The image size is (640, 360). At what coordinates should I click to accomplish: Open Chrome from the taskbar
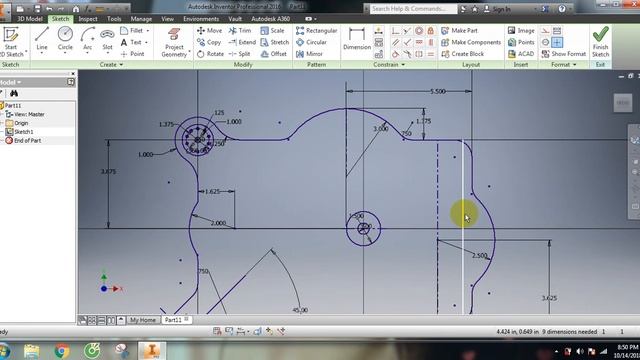point(62,351)
